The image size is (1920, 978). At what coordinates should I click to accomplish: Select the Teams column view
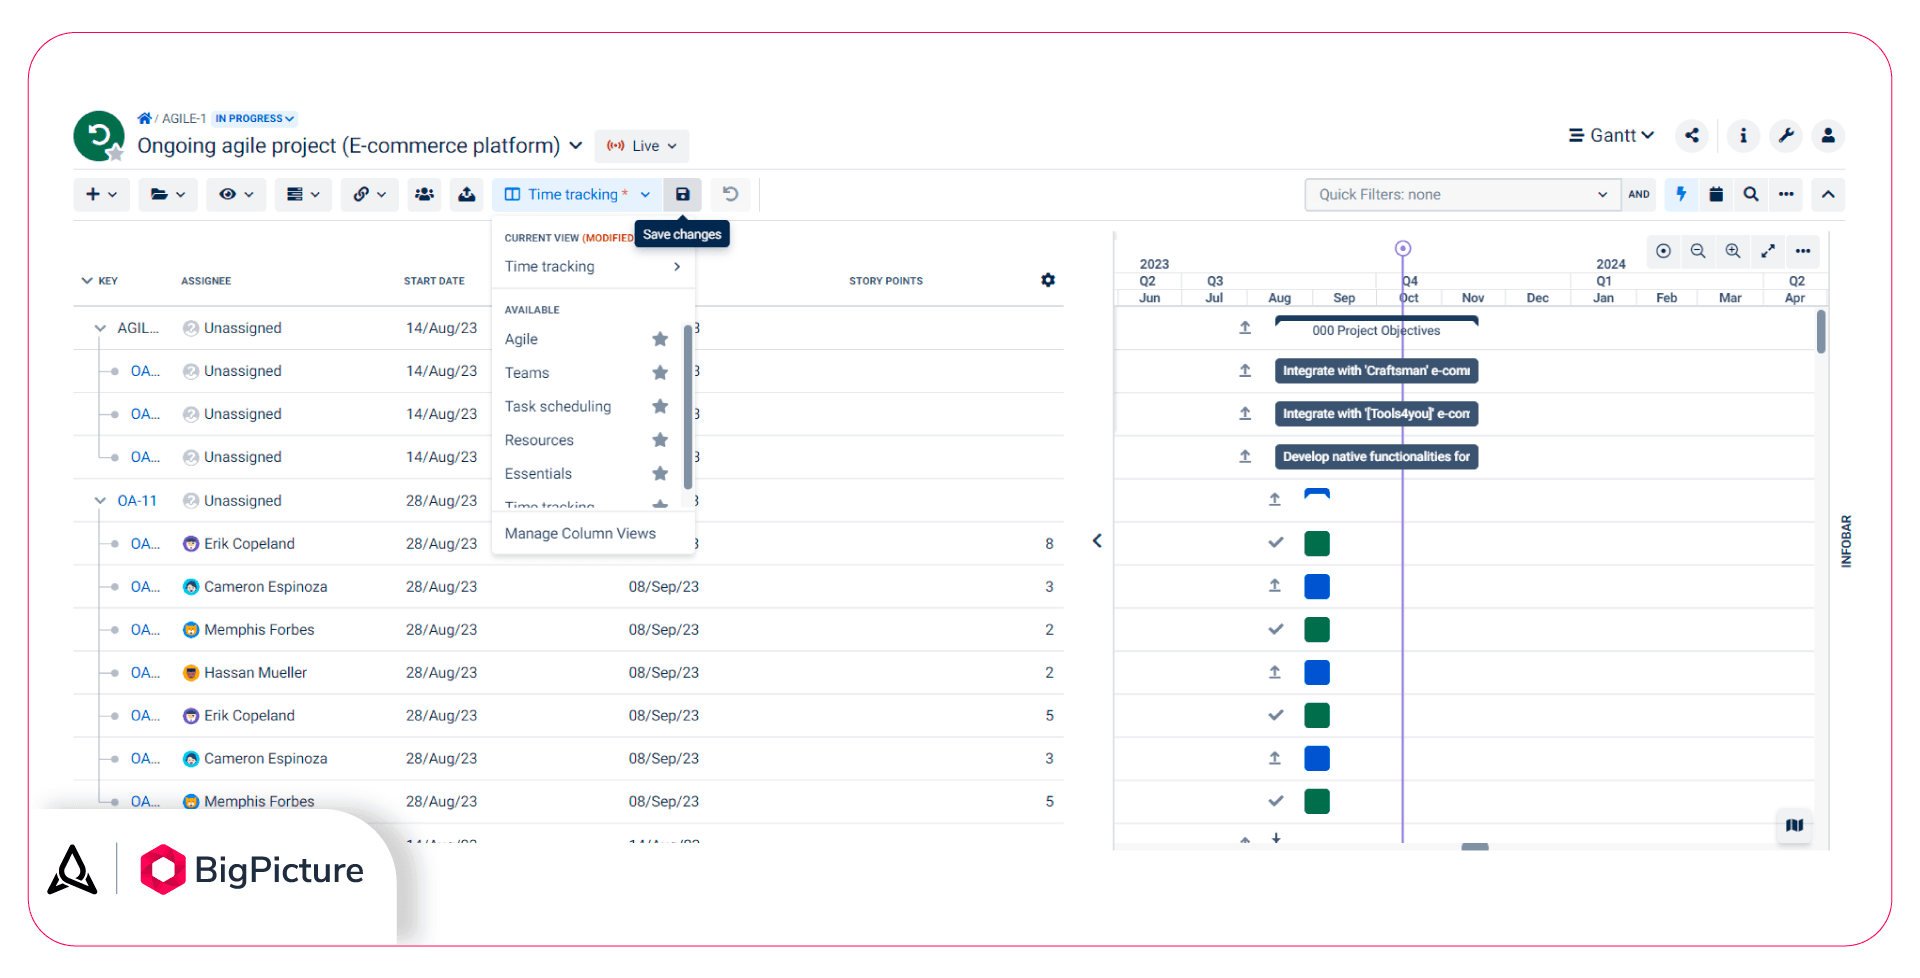(527, 373)
